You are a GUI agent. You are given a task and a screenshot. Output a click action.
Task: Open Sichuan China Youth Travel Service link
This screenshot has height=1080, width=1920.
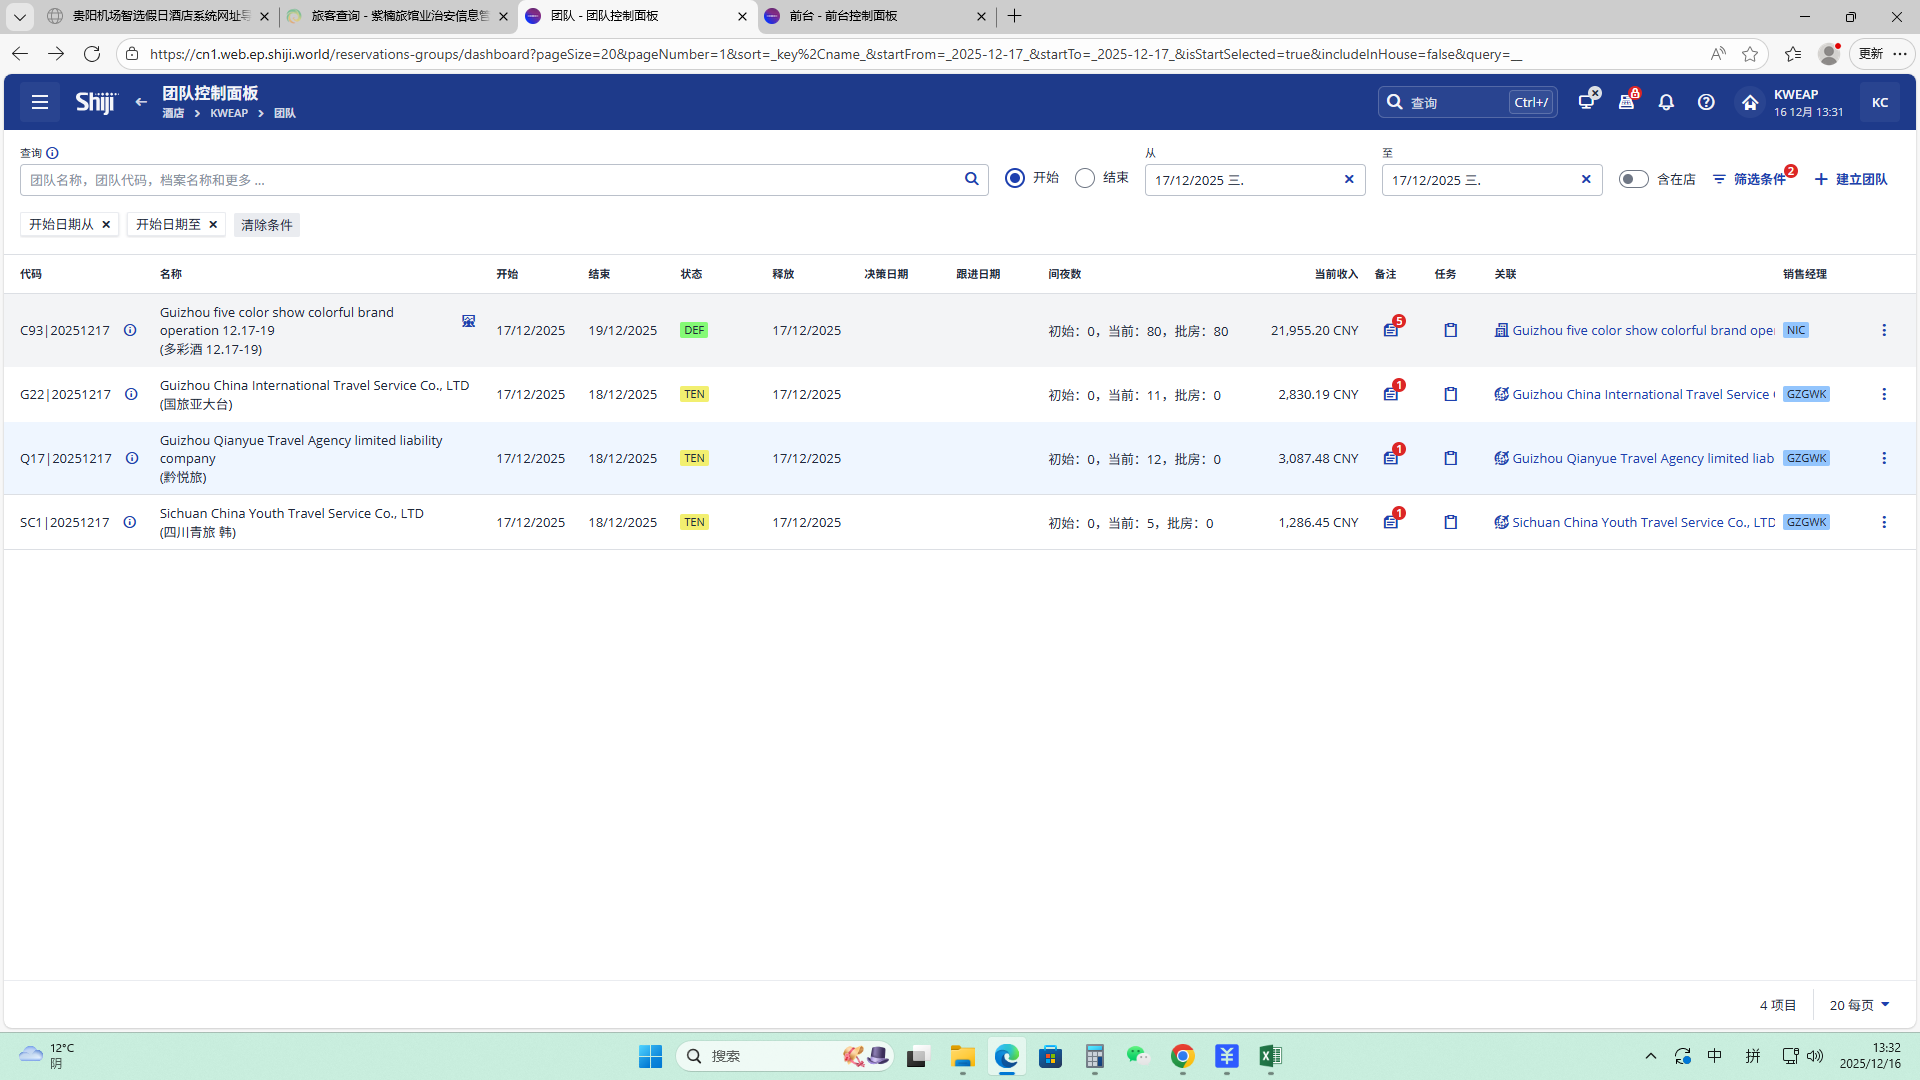(1643, 522)
